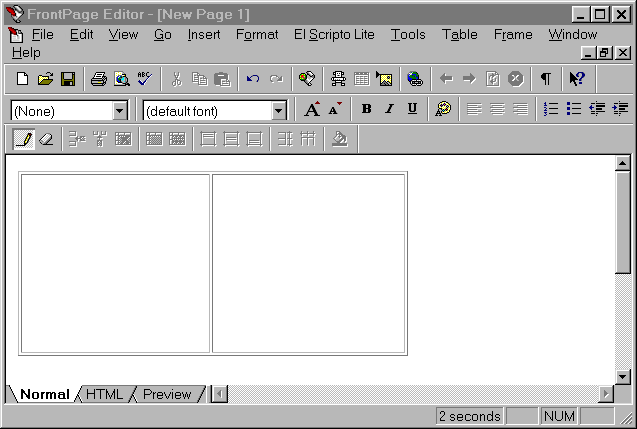Open the Edit menu

tap(81, 35)
